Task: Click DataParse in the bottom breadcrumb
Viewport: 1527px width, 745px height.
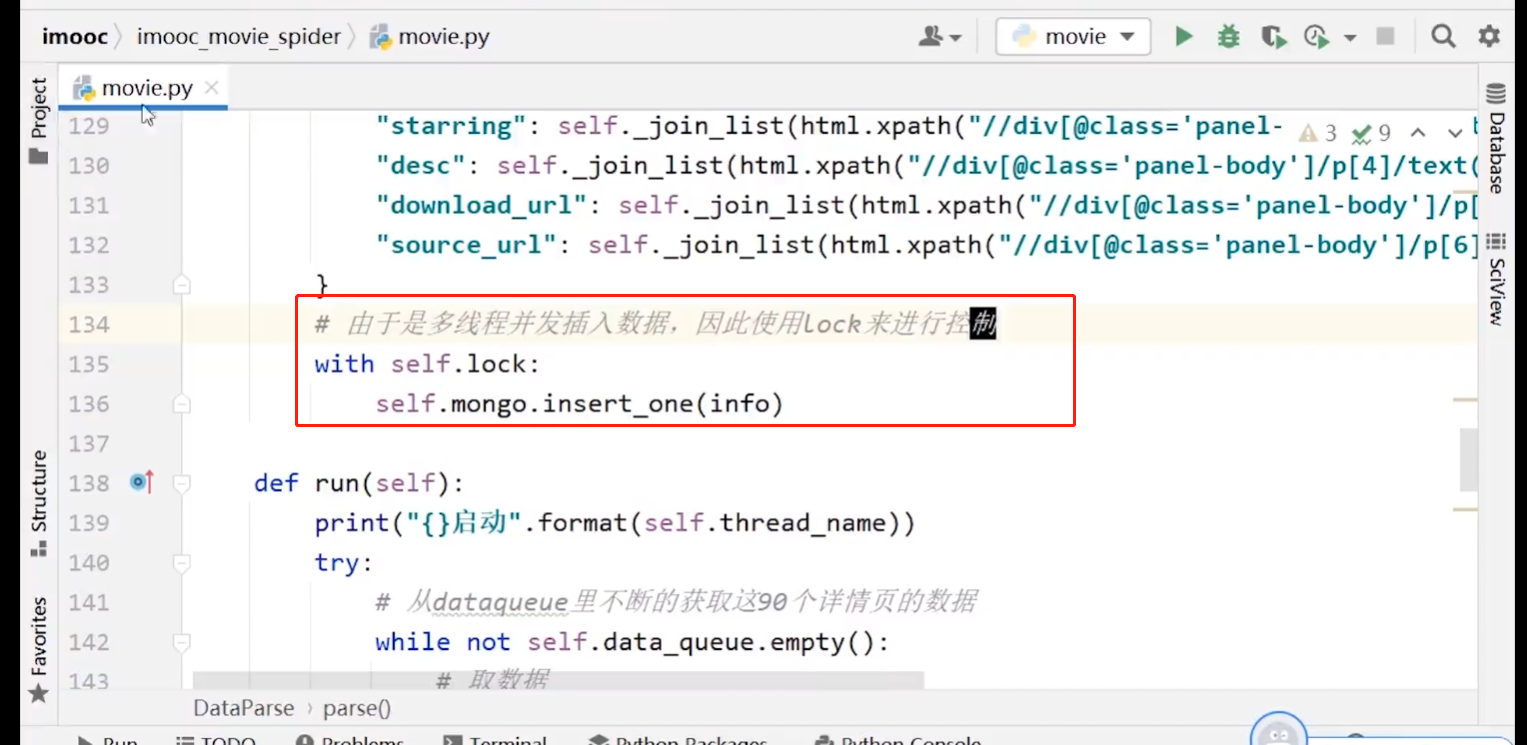Action: [244, 708]
